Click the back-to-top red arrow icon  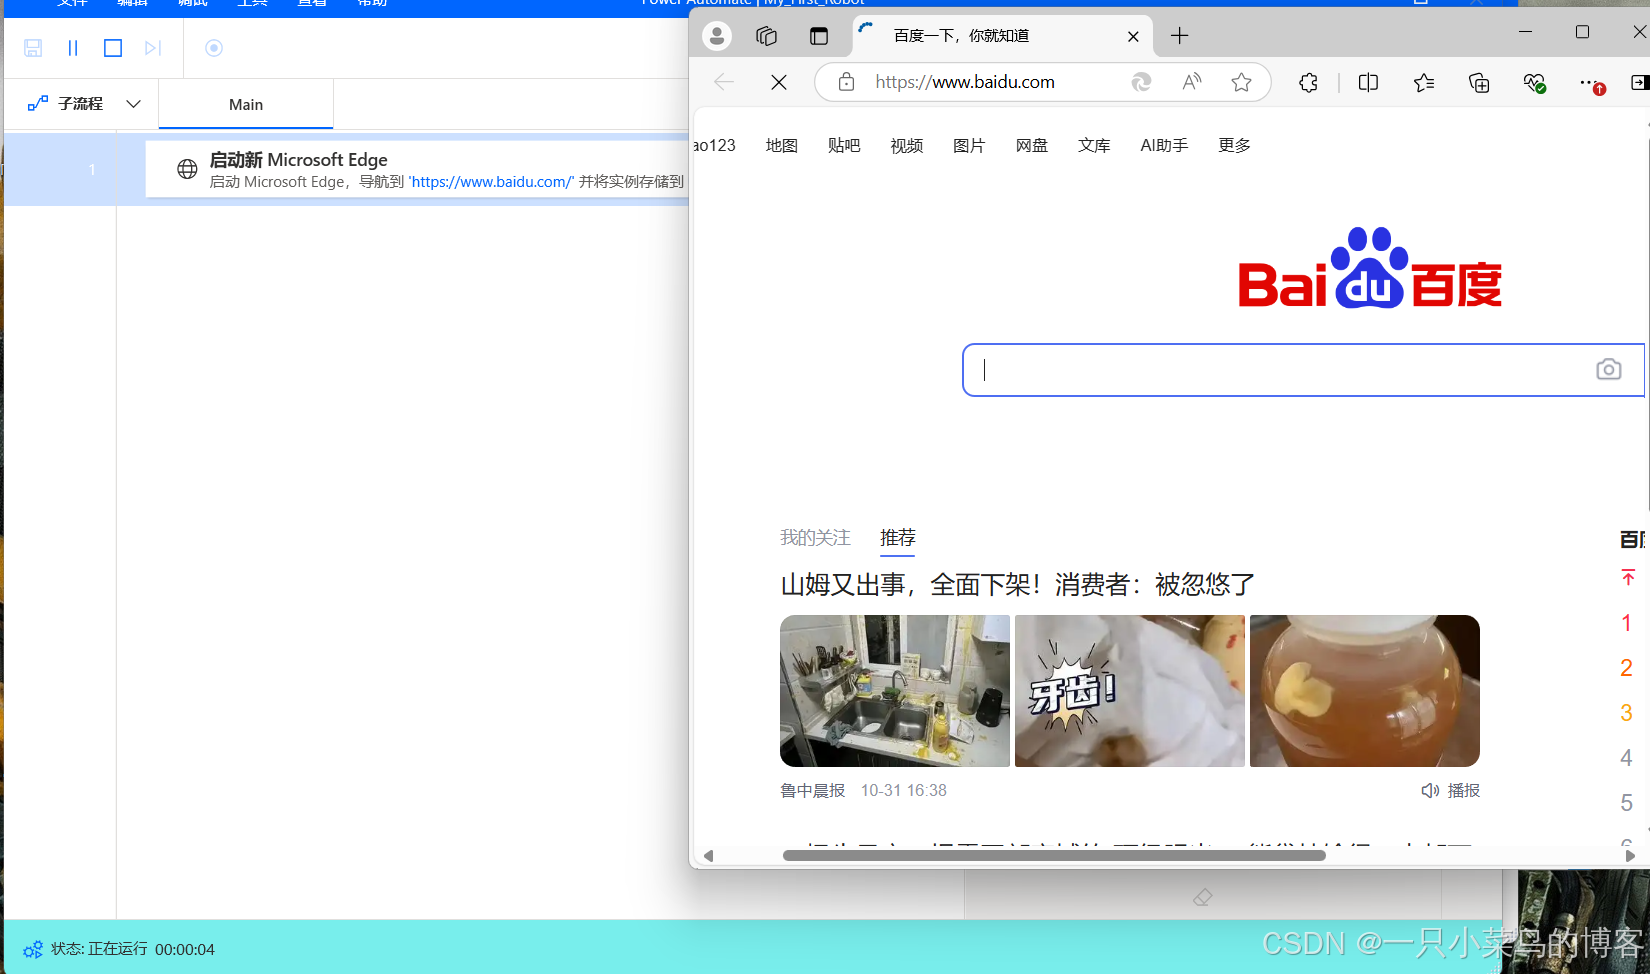tap(1628, 578)
